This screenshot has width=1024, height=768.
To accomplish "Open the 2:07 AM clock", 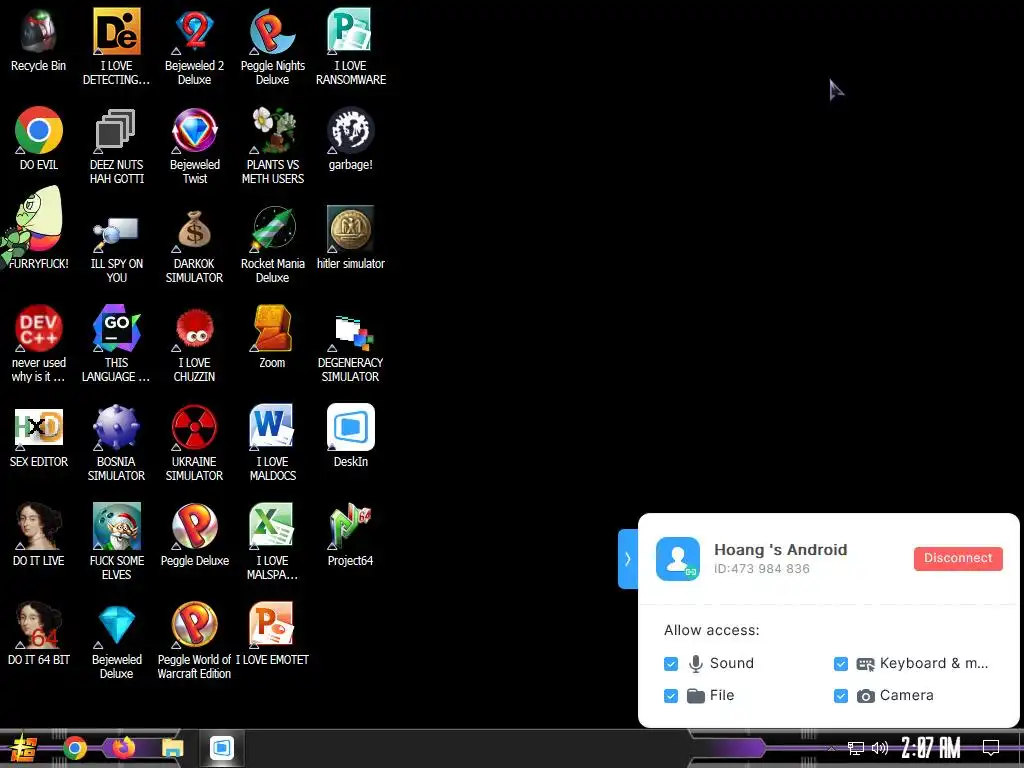I will tap(931, 748).
